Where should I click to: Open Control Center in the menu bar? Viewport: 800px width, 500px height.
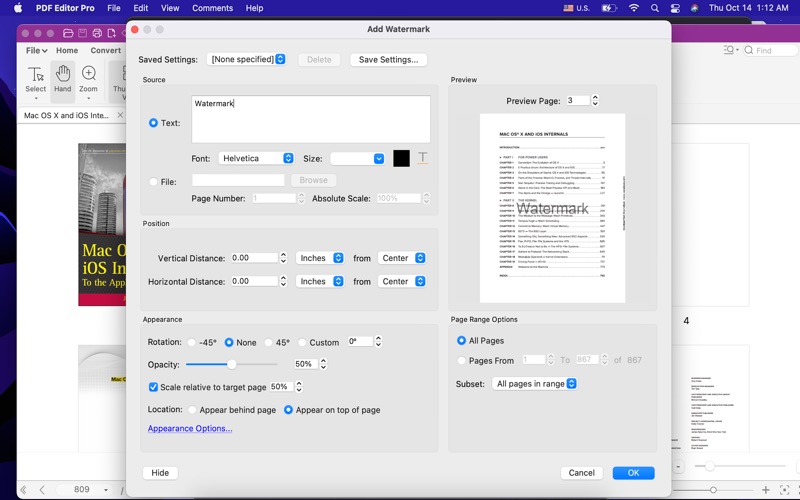675,8
